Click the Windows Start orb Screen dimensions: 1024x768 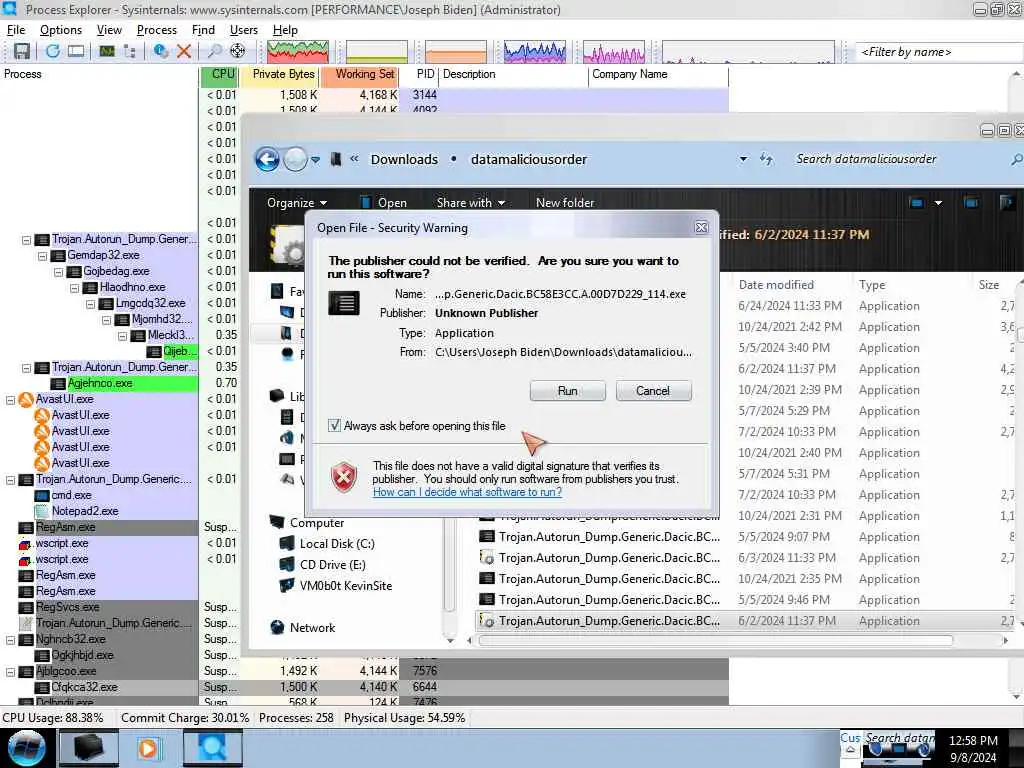(x=27, y=748)
